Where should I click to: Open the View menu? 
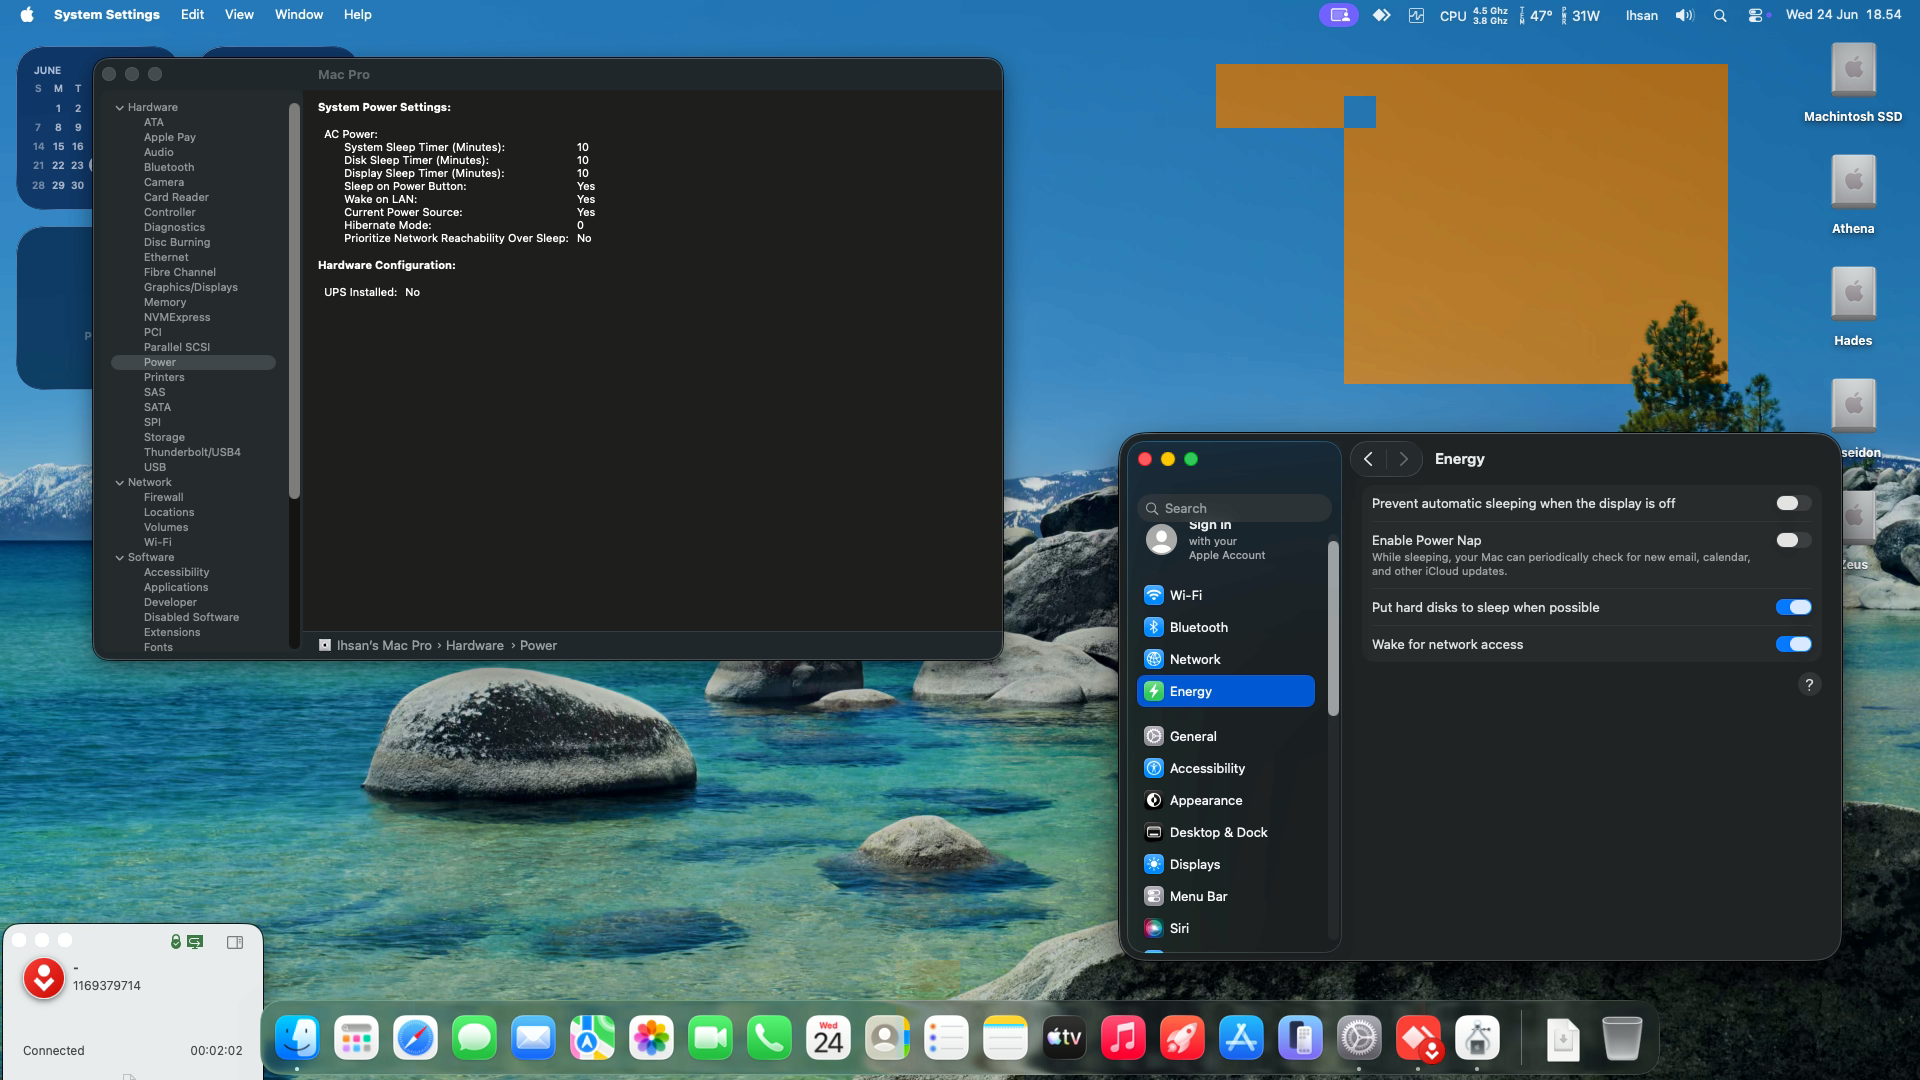tap(239, 15)
